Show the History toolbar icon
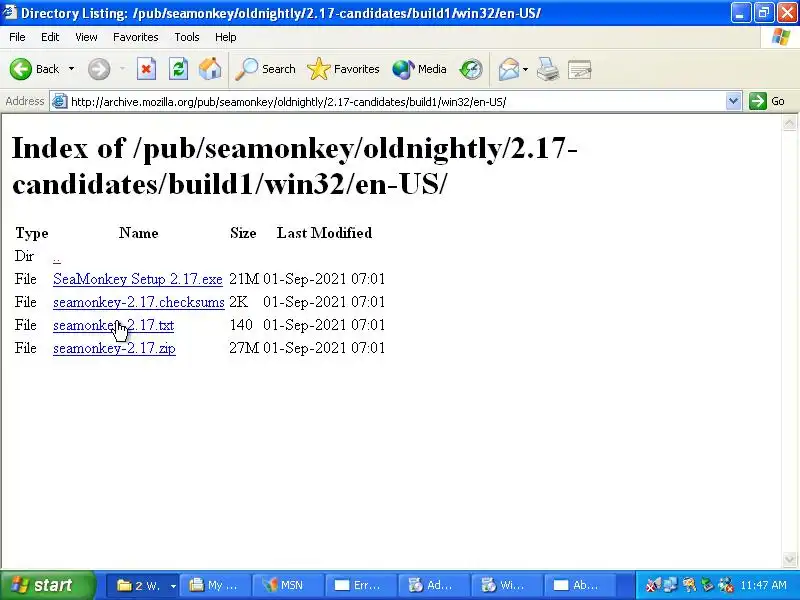This screenshot has height=600, width=800. (x=470, y=69)
